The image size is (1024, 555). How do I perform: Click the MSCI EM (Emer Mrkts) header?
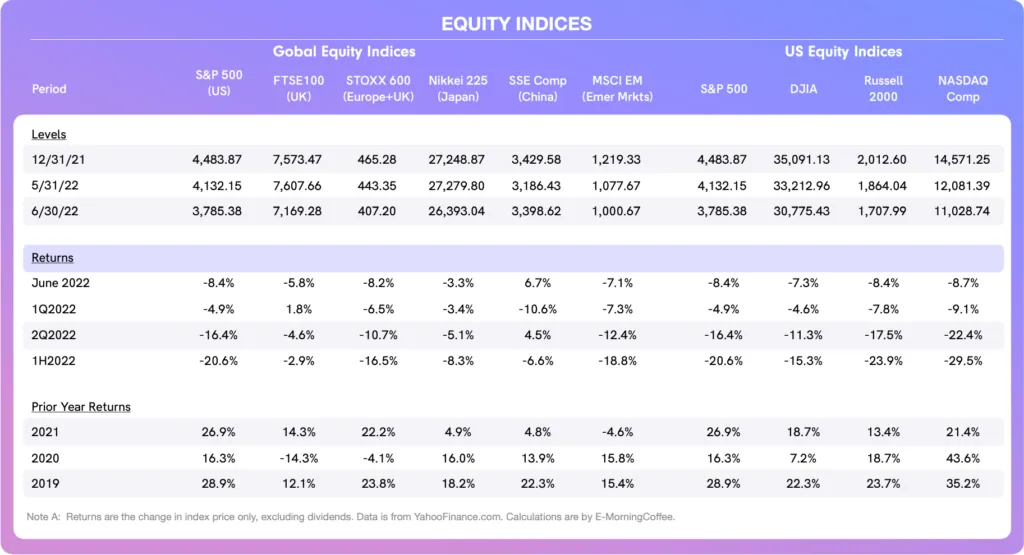pyautogui.click(x=617, y=89)
